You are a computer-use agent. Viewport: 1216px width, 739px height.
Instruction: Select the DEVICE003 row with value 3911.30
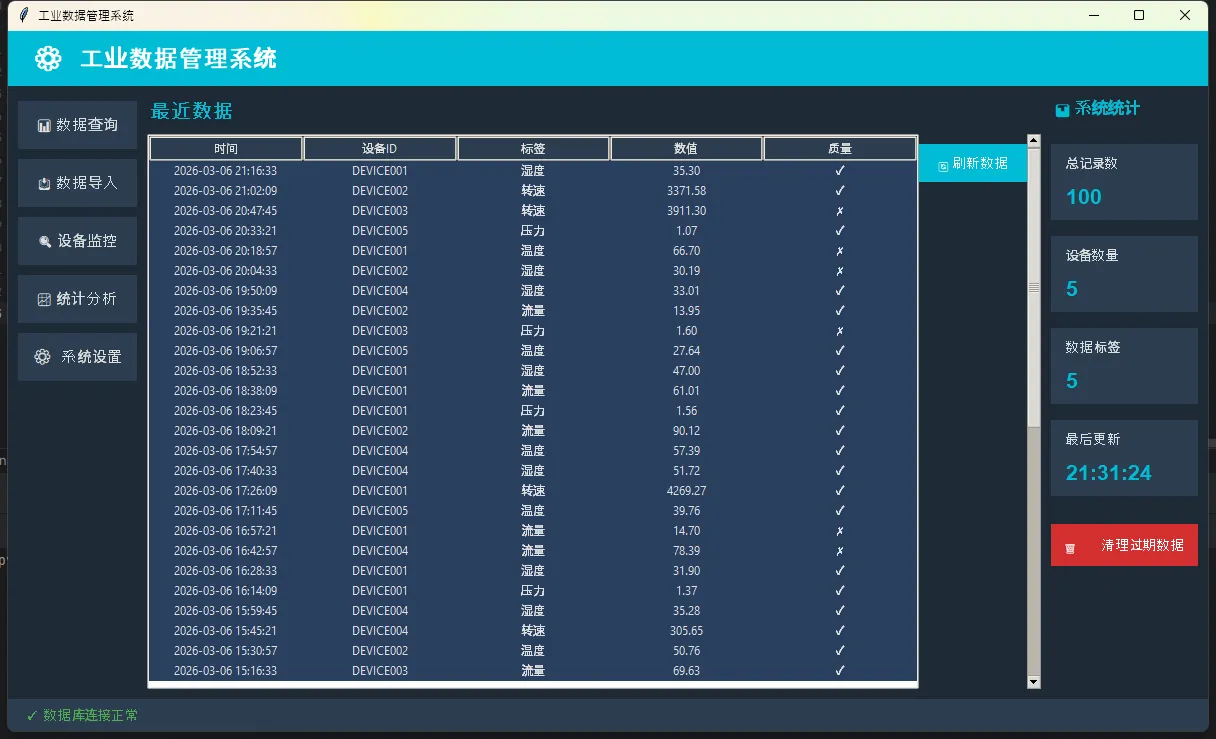532,211
